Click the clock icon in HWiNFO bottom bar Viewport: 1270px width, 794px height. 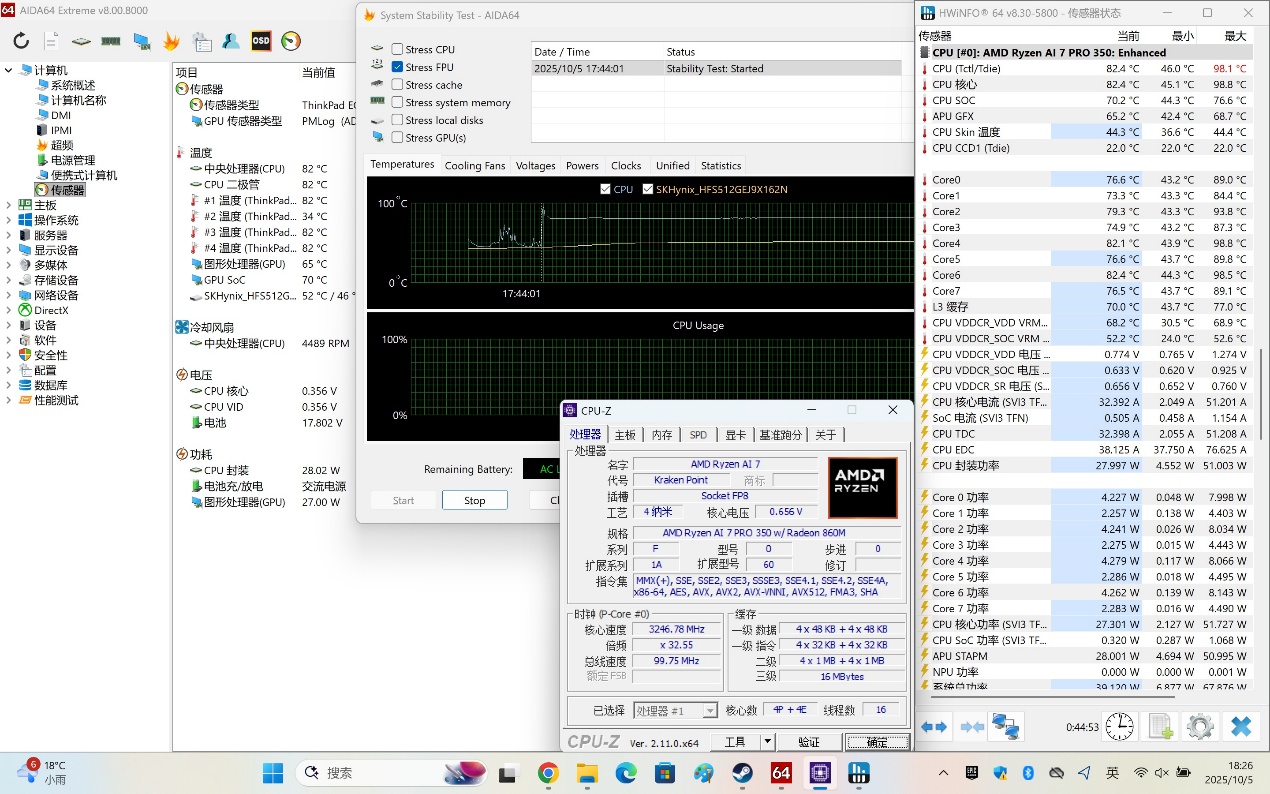[1119, 726]
